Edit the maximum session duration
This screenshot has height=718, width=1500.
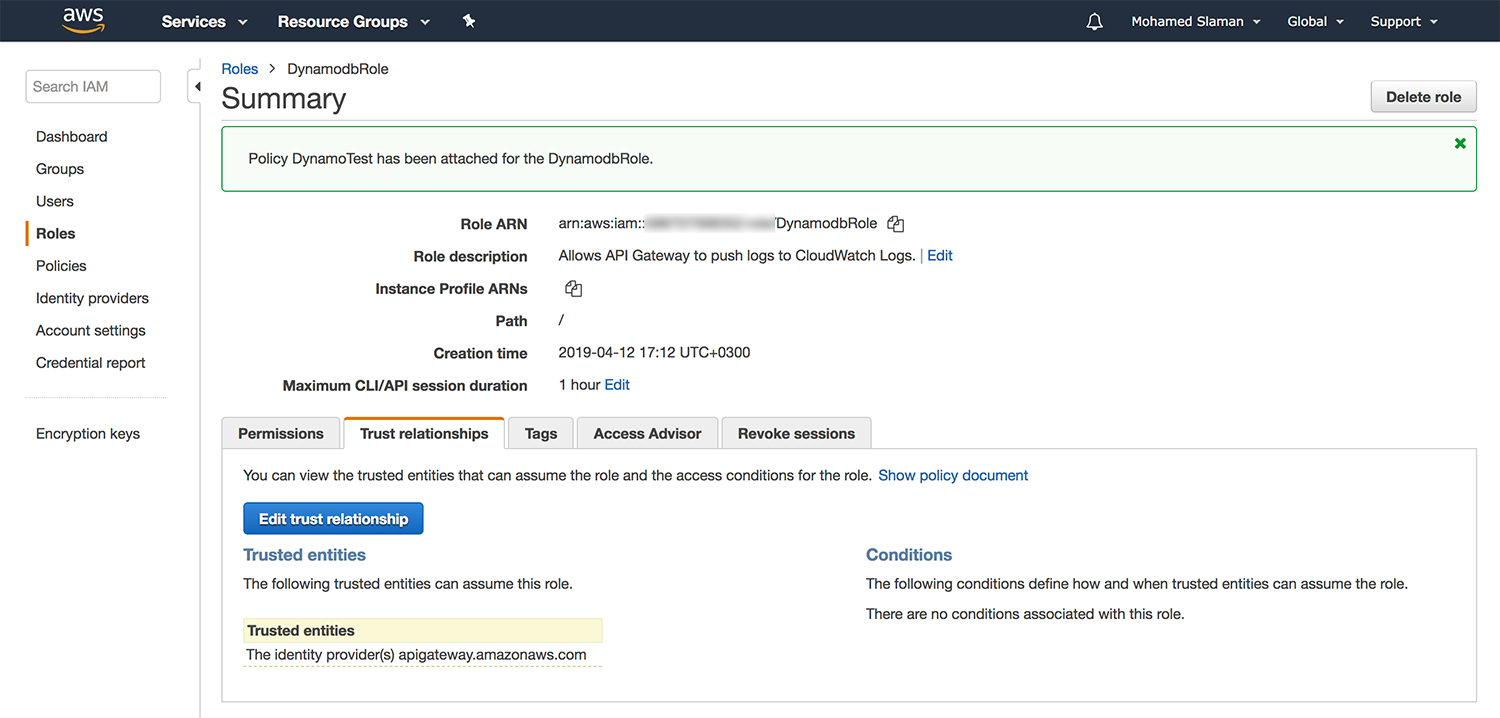coord(617,385)
